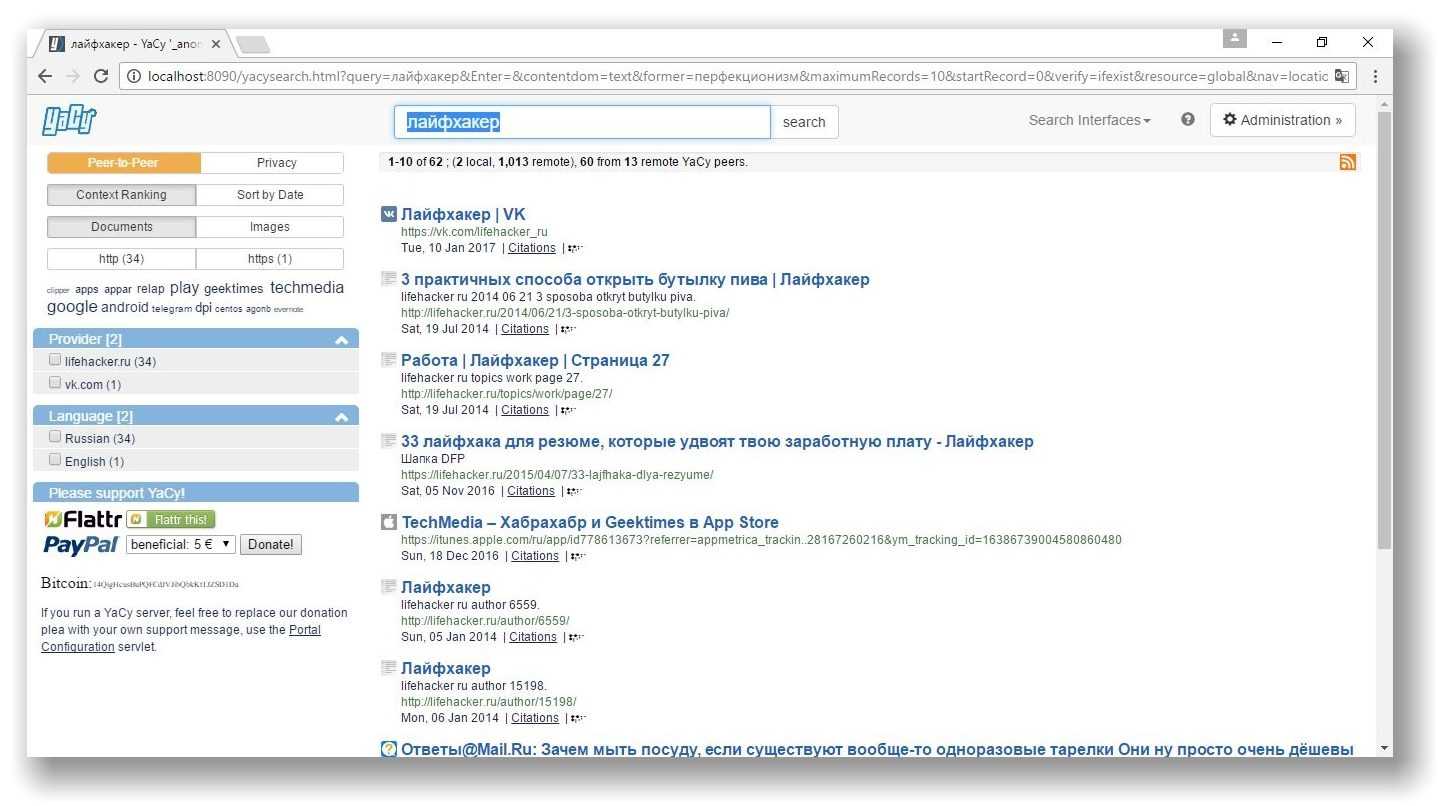
Task: Collapse the Provider section chevron
Action: tap(341, 340)
